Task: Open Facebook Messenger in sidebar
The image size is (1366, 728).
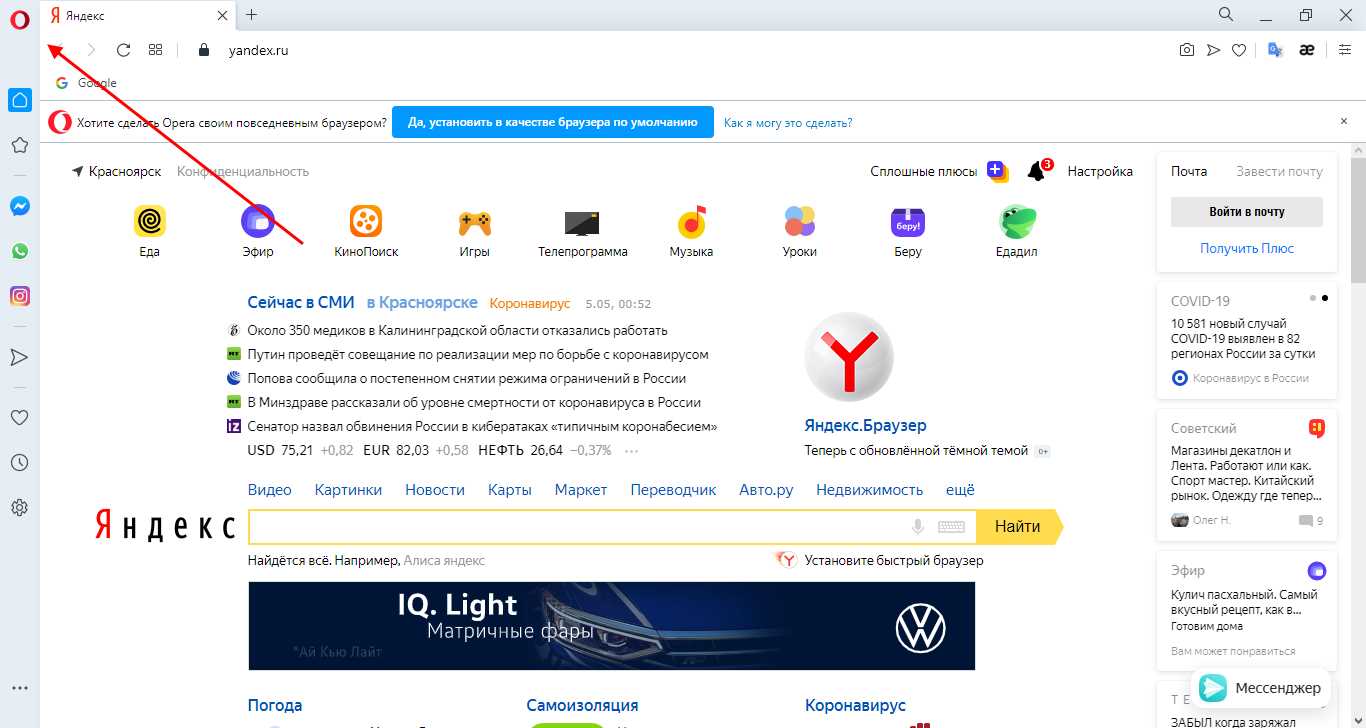Action: click(x=19, y=206)
